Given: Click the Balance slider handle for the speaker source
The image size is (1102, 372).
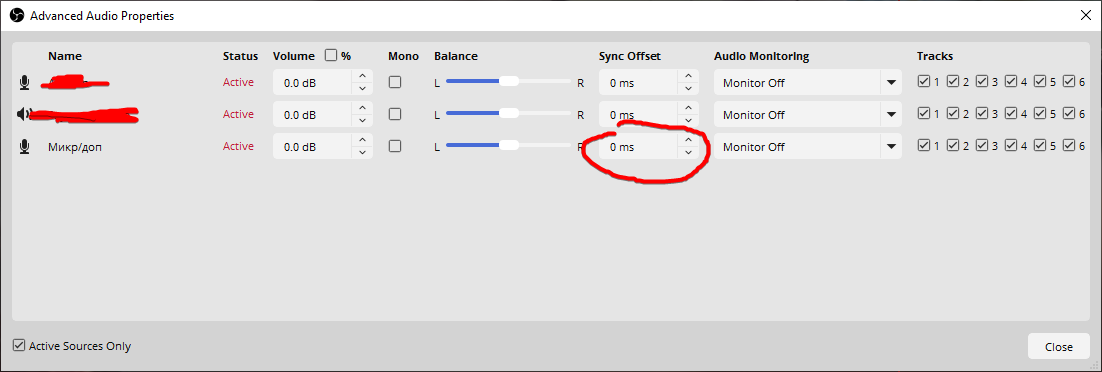Looking at the screenshot, I should click(509, 113).
